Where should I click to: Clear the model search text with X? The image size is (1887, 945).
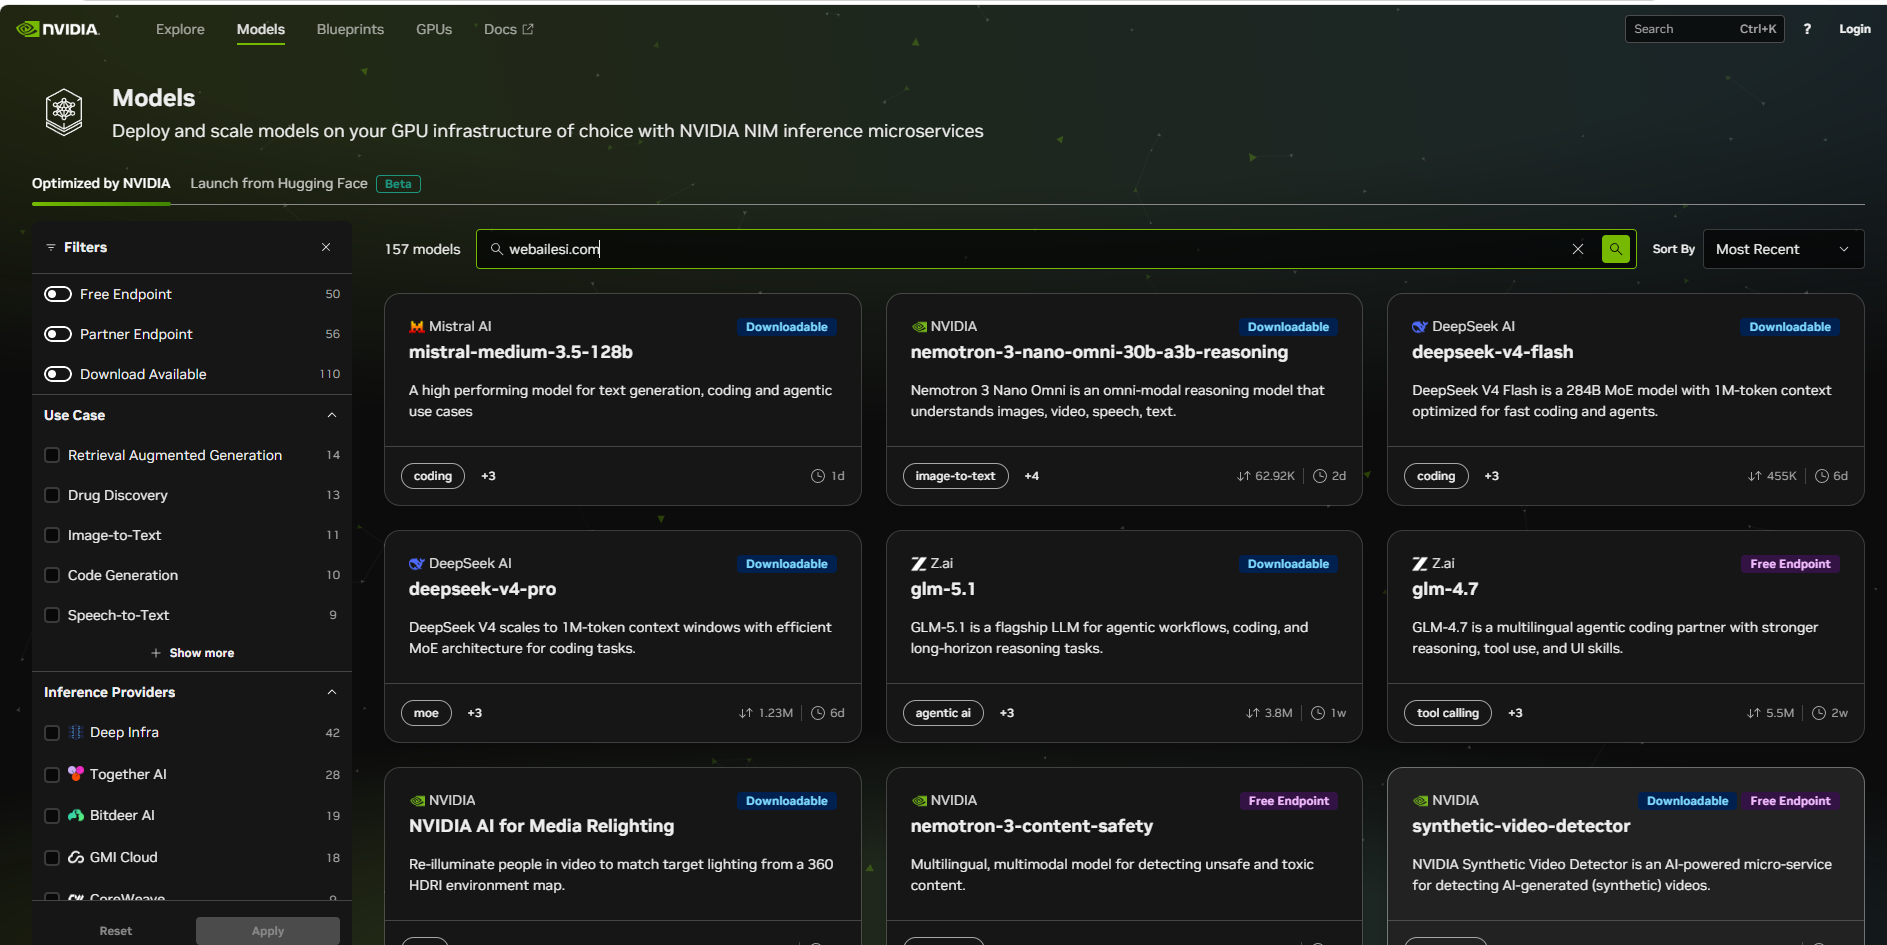click(1578, 249)
